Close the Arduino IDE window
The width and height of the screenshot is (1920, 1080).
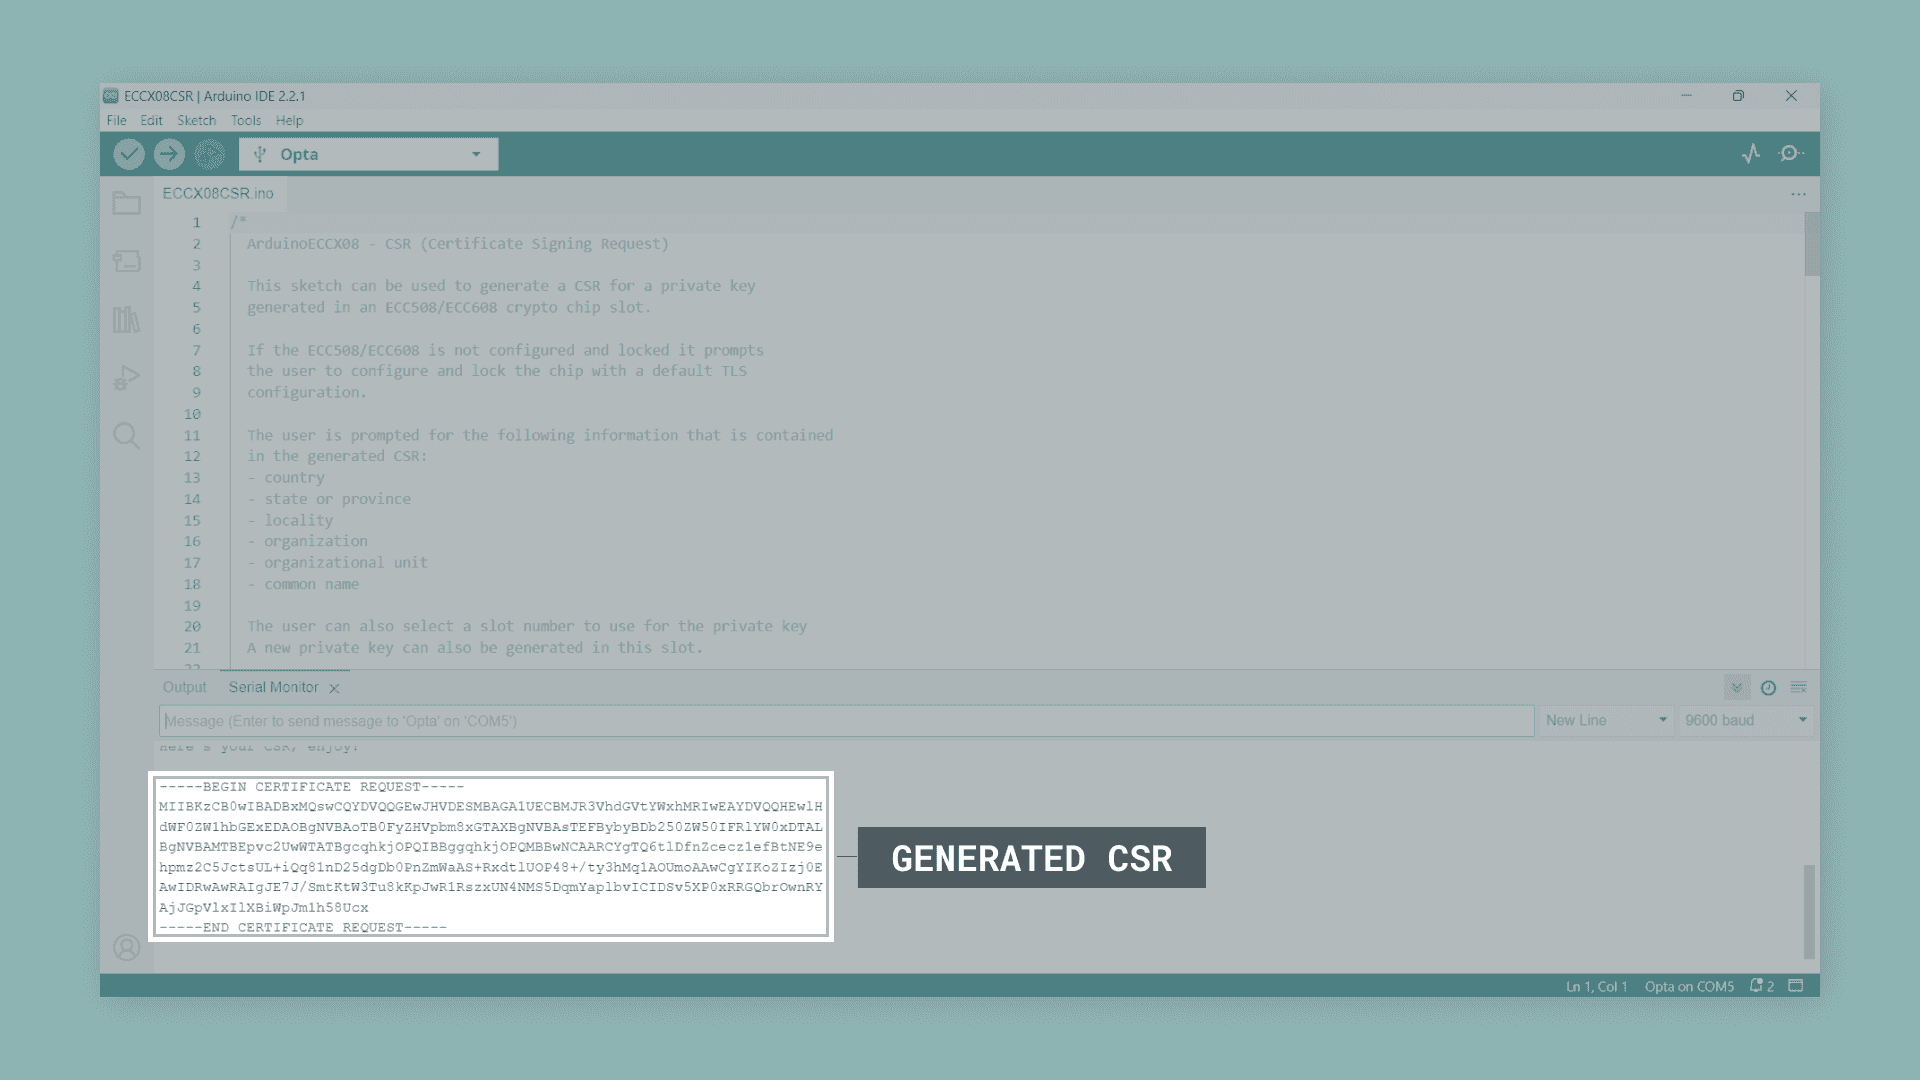(1791, 96)
